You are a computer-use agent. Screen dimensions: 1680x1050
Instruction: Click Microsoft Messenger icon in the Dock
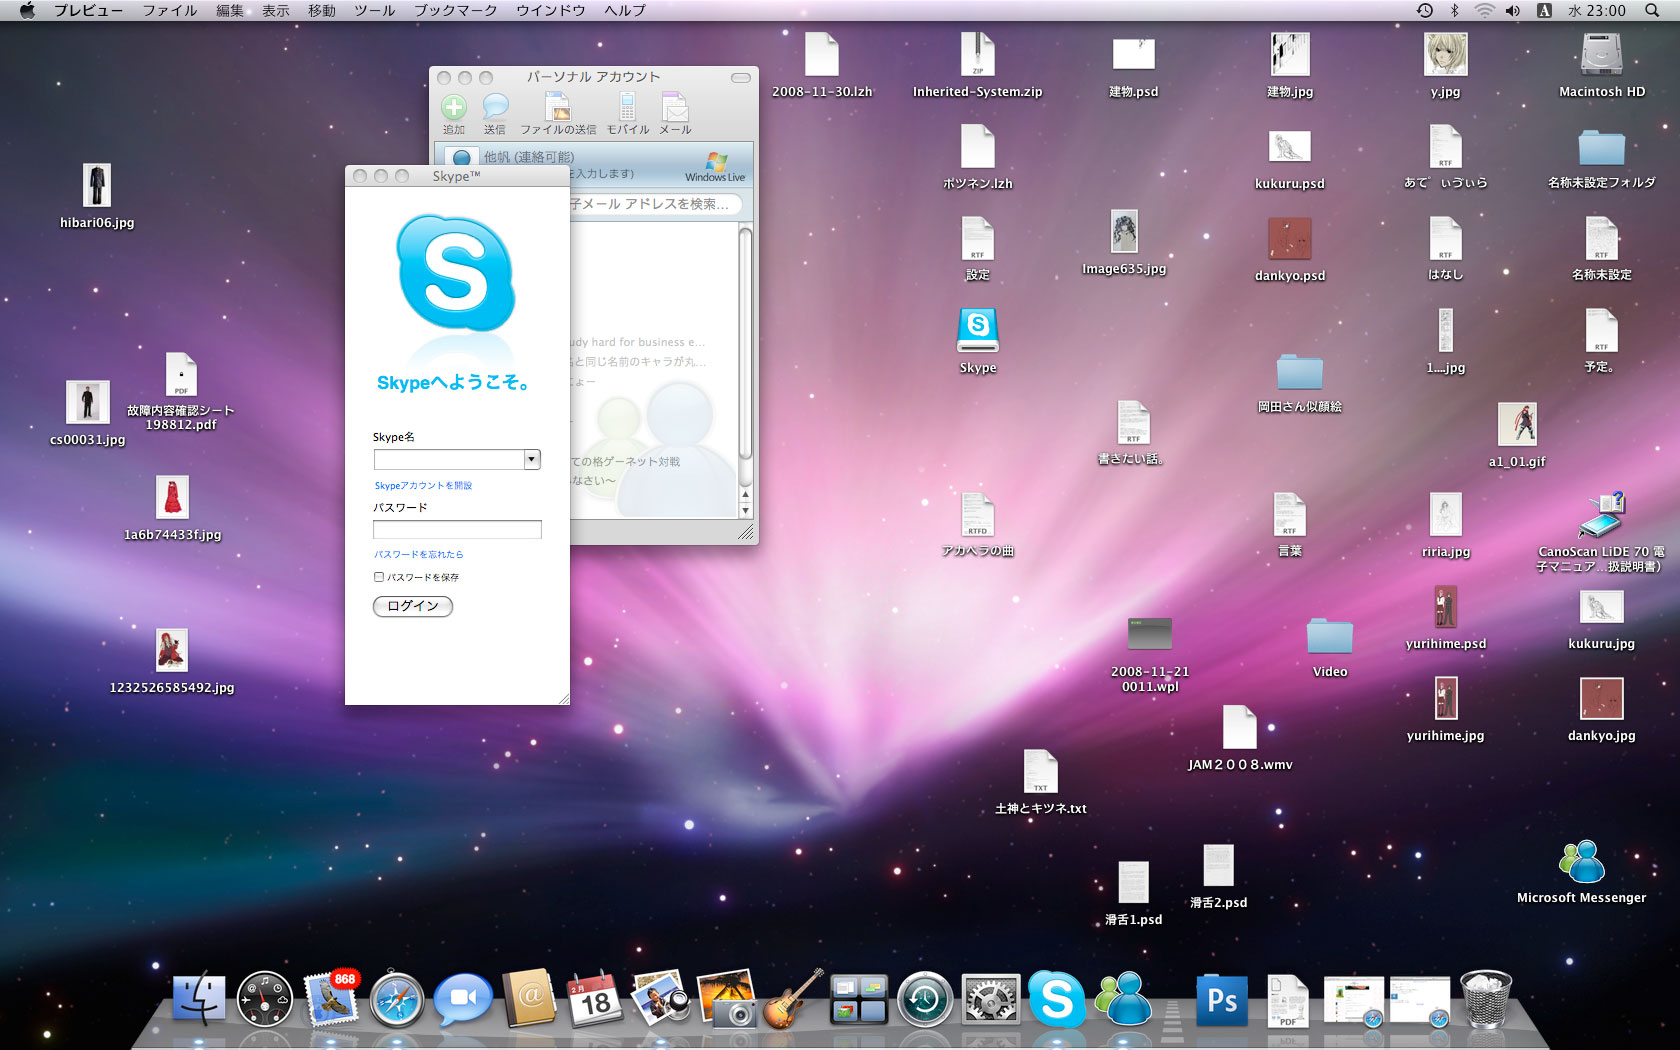(x=1123, y=999)
